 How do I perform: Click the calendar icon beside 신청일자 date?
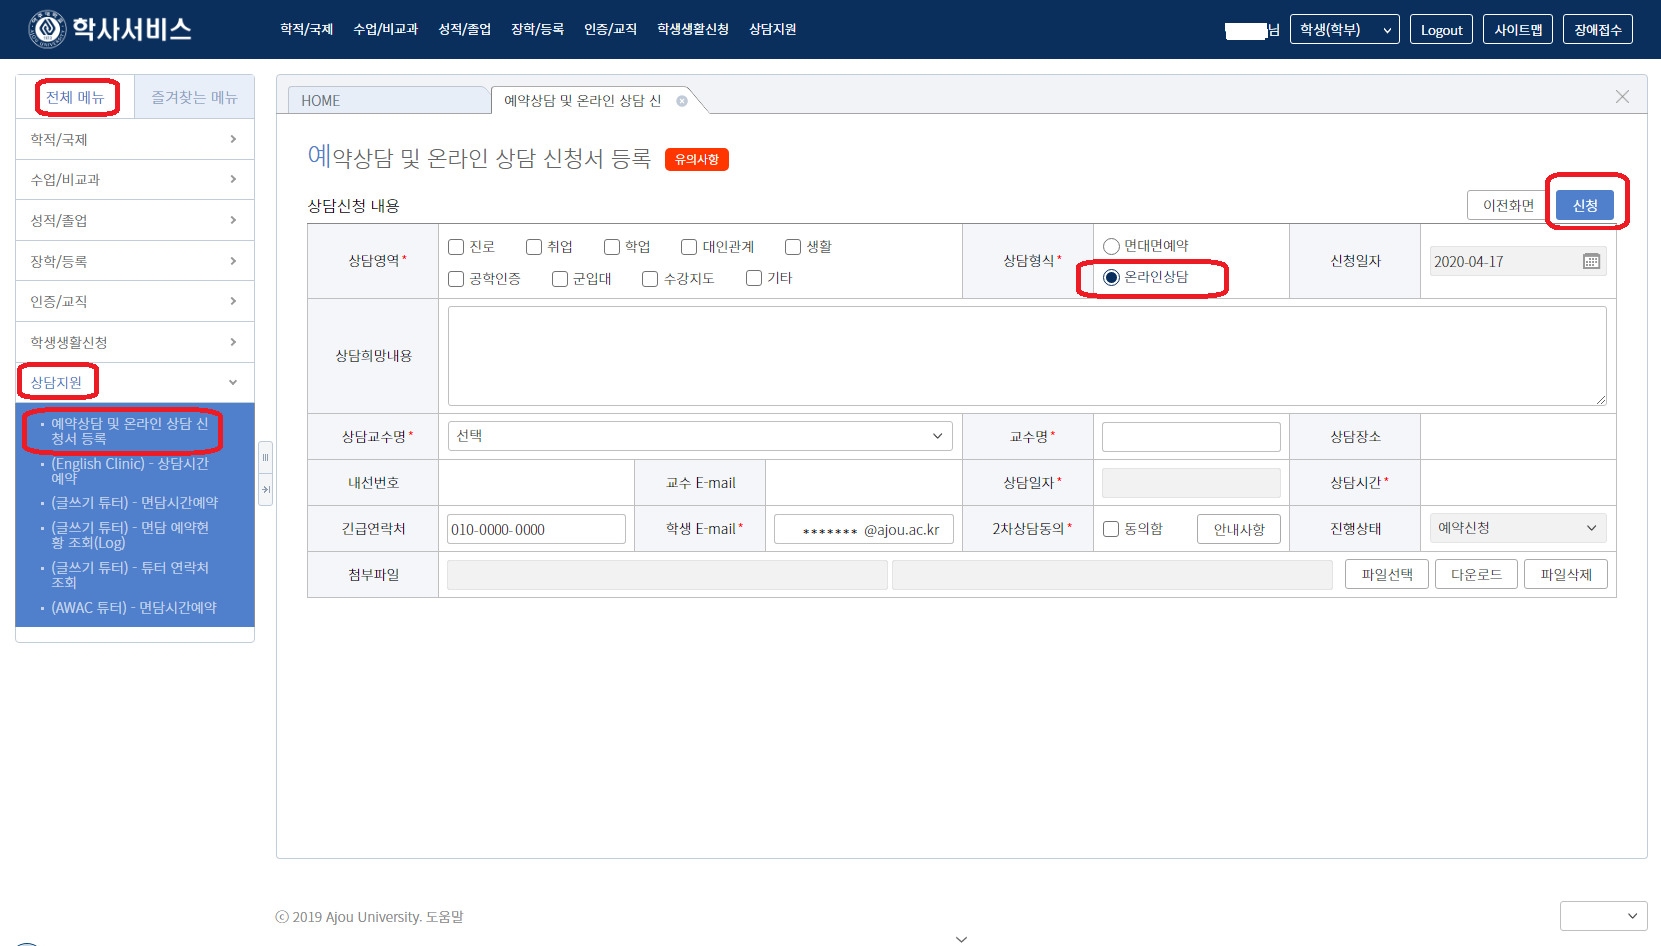(1591, 262)
